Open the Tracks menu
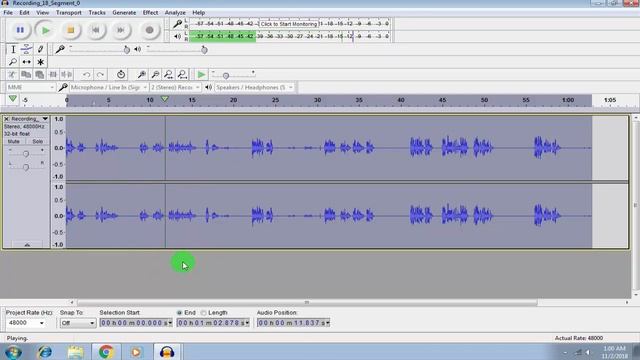The height and width of the screenshot is (360, 640). [x=97, y=13]
